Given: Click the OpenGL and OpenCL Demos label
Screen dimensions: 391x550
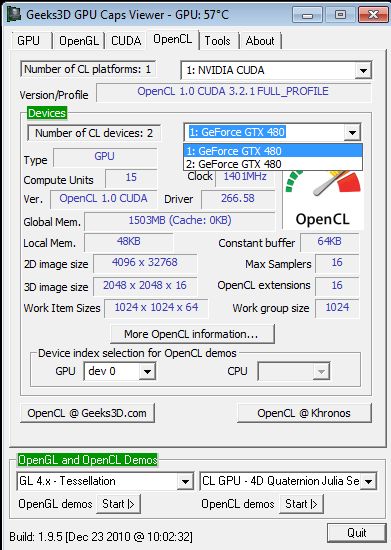Looking at the screenshot, I should point(88,460).
